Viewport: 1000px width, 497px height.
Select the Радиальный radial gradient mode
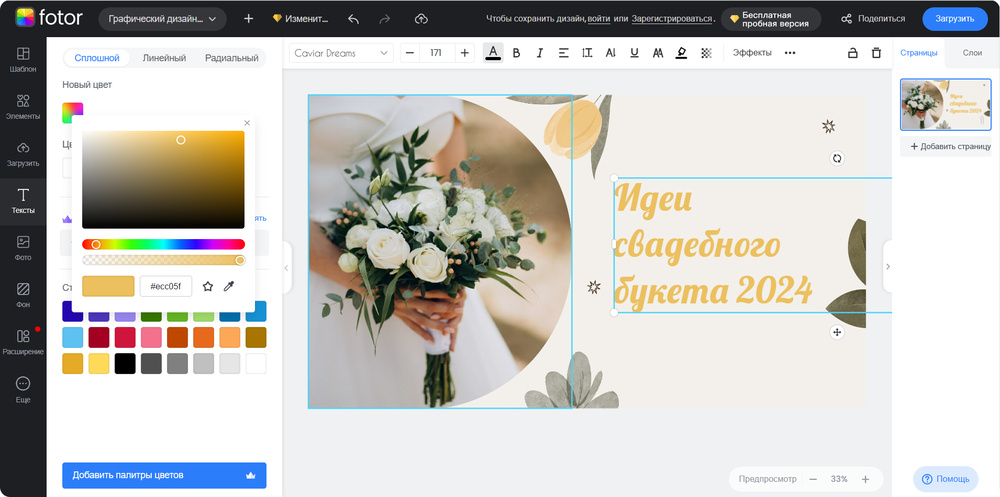(232, 58)
